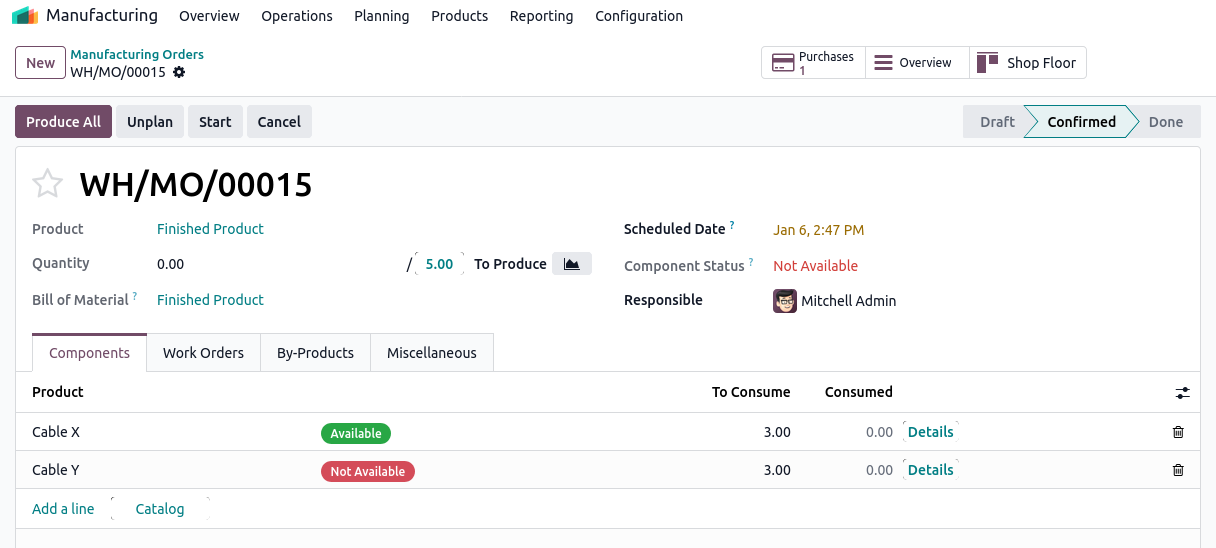The height and width of the screenshot is (548, 1216).
Task: Expand the Reporting menu
Action: (541, 16)
